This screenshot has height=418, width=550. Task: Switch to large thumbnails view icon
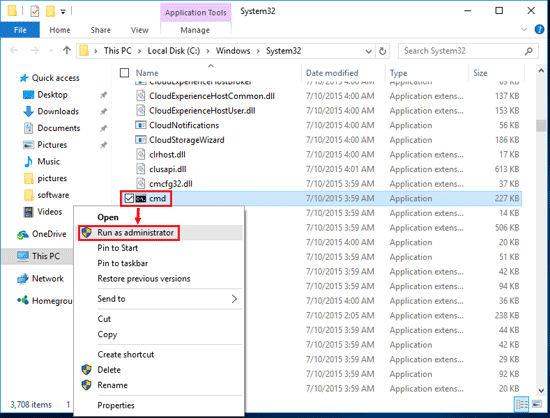coord(537,405)
